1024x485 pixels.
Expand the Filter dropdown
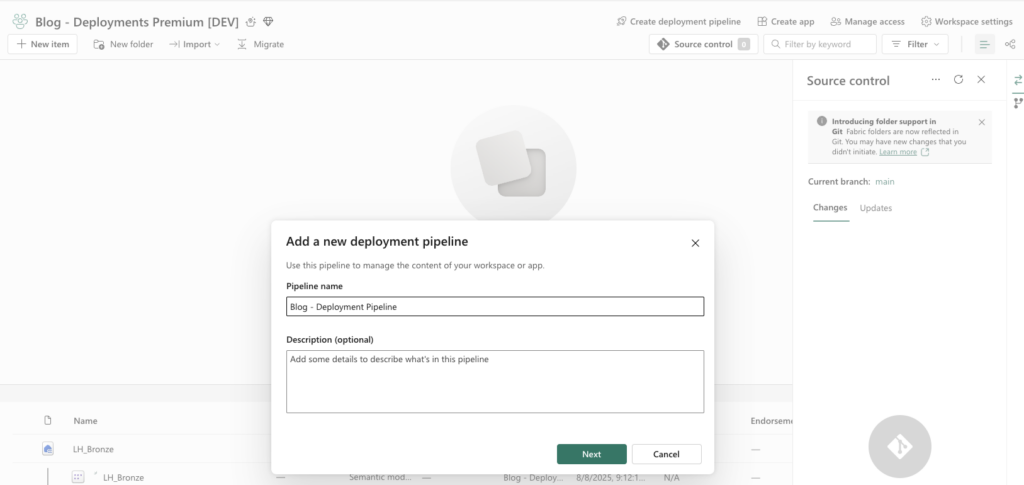(x=916, y=44)
